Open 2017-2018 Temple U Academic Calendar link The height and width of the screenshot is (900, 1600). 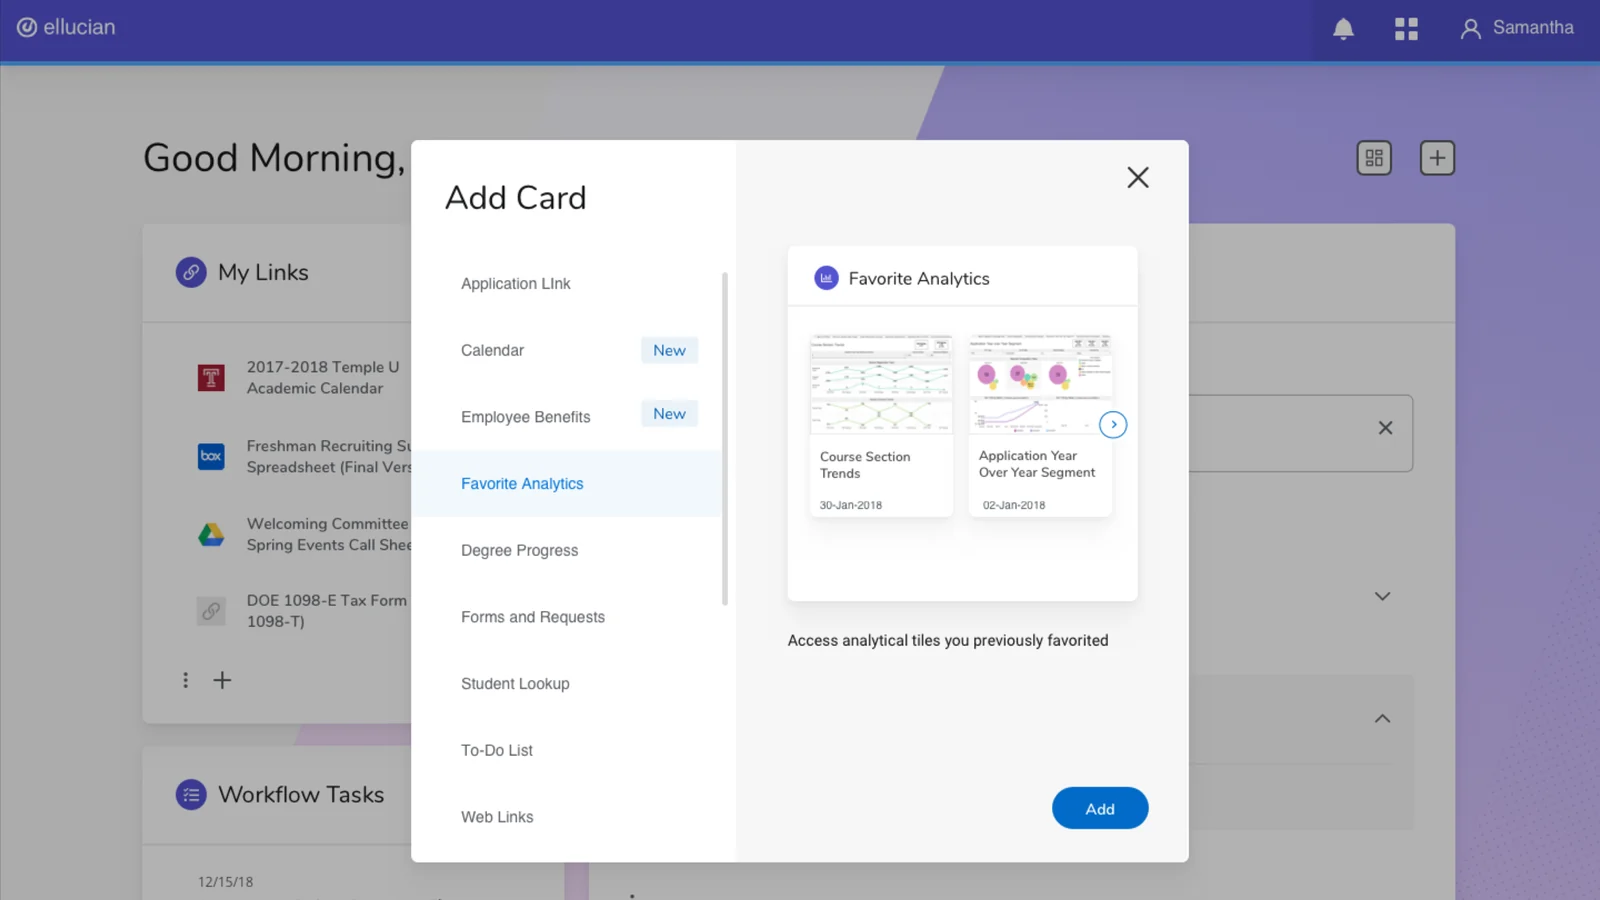coord(323,378)
